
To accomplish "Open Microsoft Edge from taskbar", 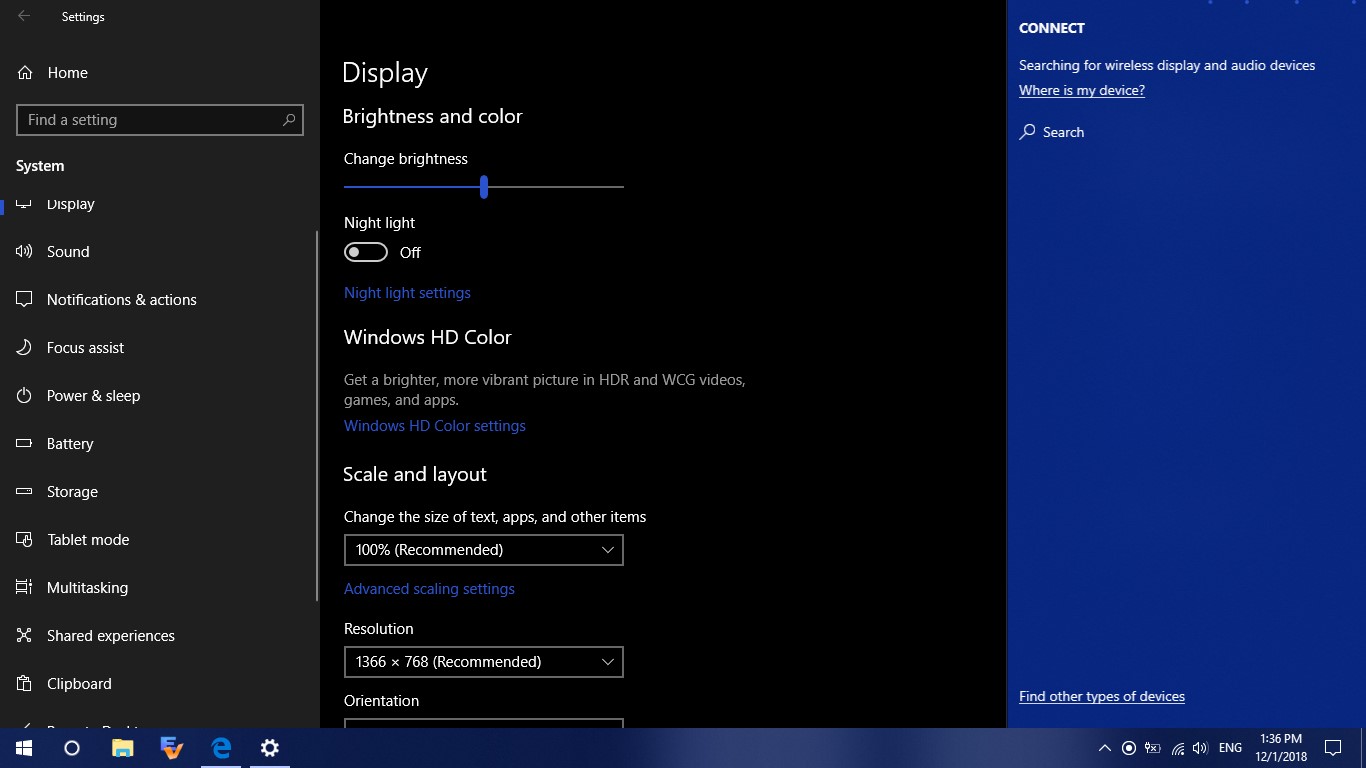I will 221,748.
